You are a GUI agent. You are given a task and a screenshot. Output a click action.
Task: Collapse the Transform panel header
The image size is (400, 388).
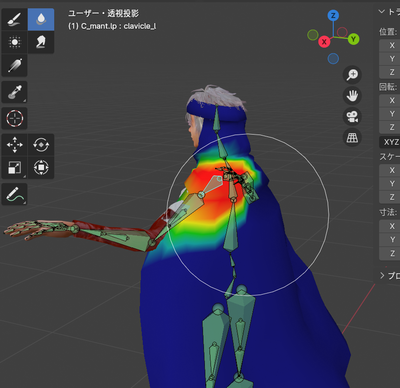click(x=389, y=12)
